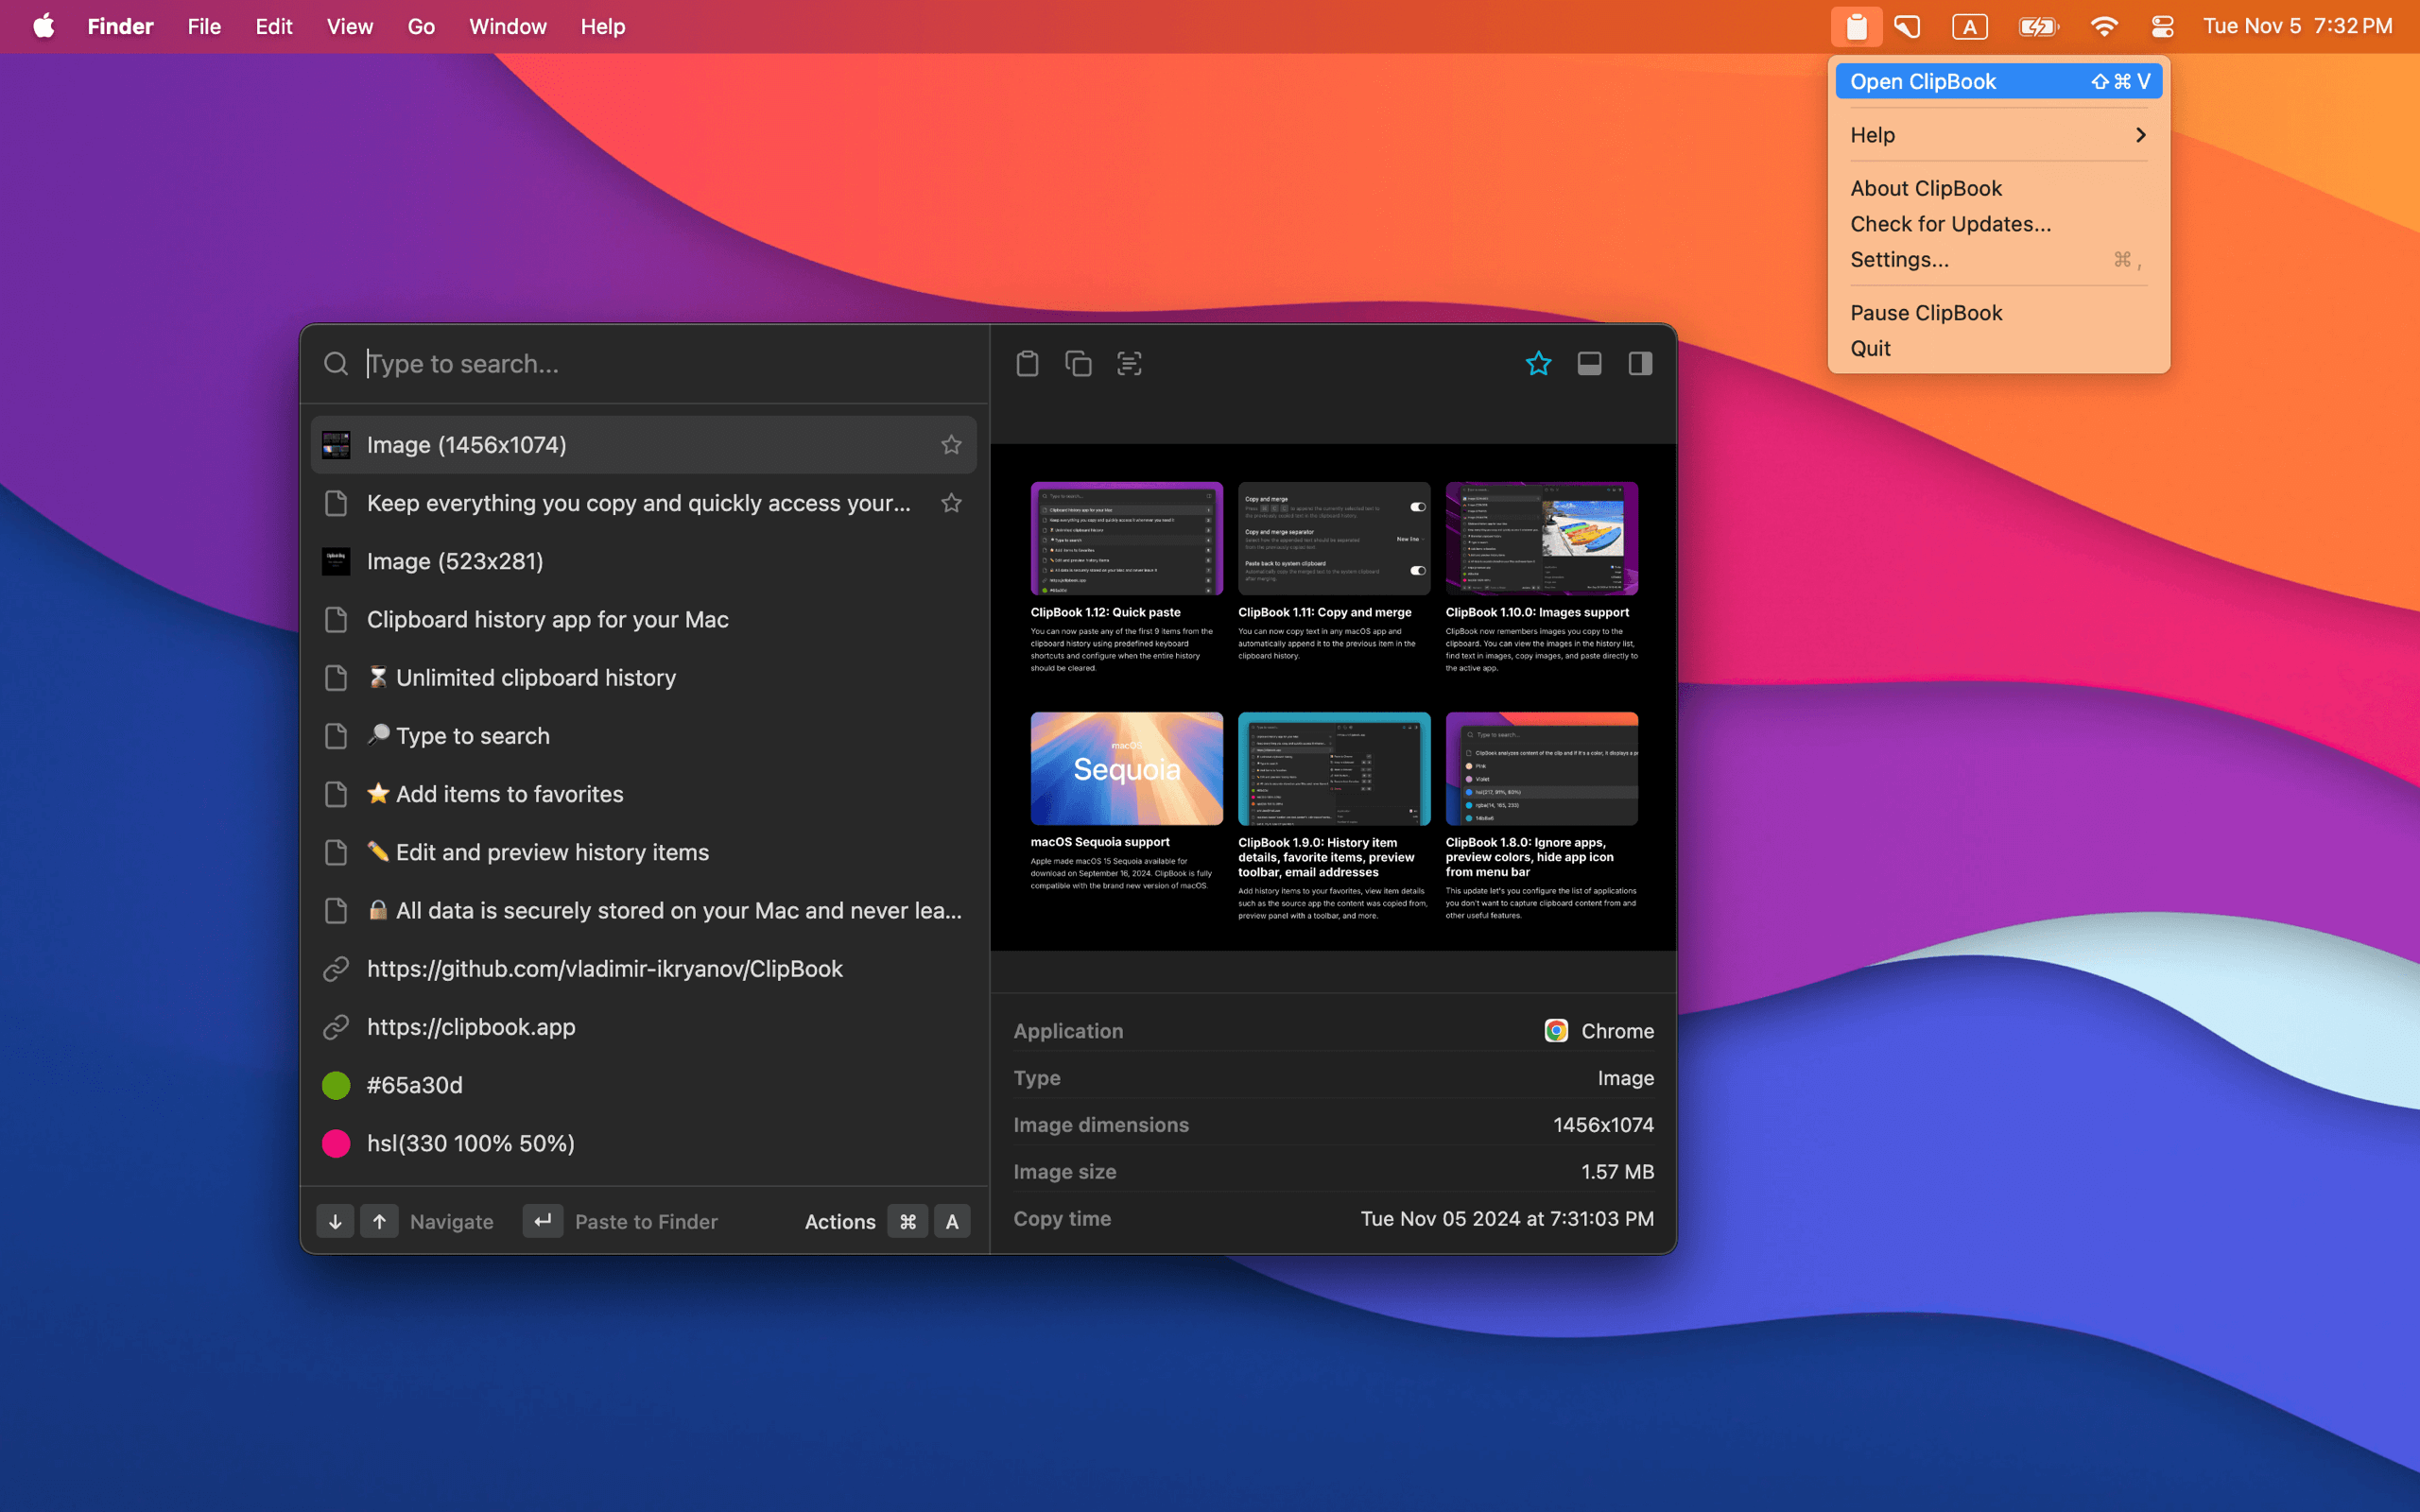Star the 'Keep everything you copy' item
This screenshot has width=2420, height=1512.
951,503
